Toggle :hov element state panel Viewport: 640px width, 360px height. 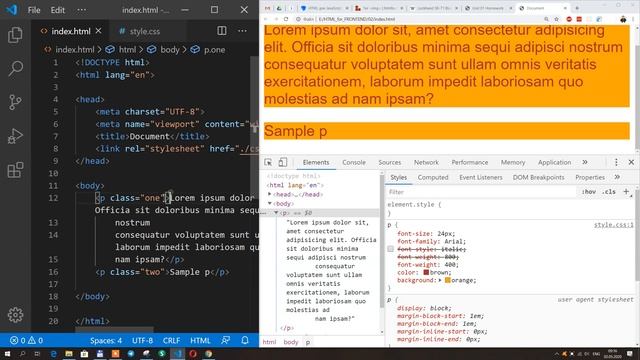click(x=589, y=192)
